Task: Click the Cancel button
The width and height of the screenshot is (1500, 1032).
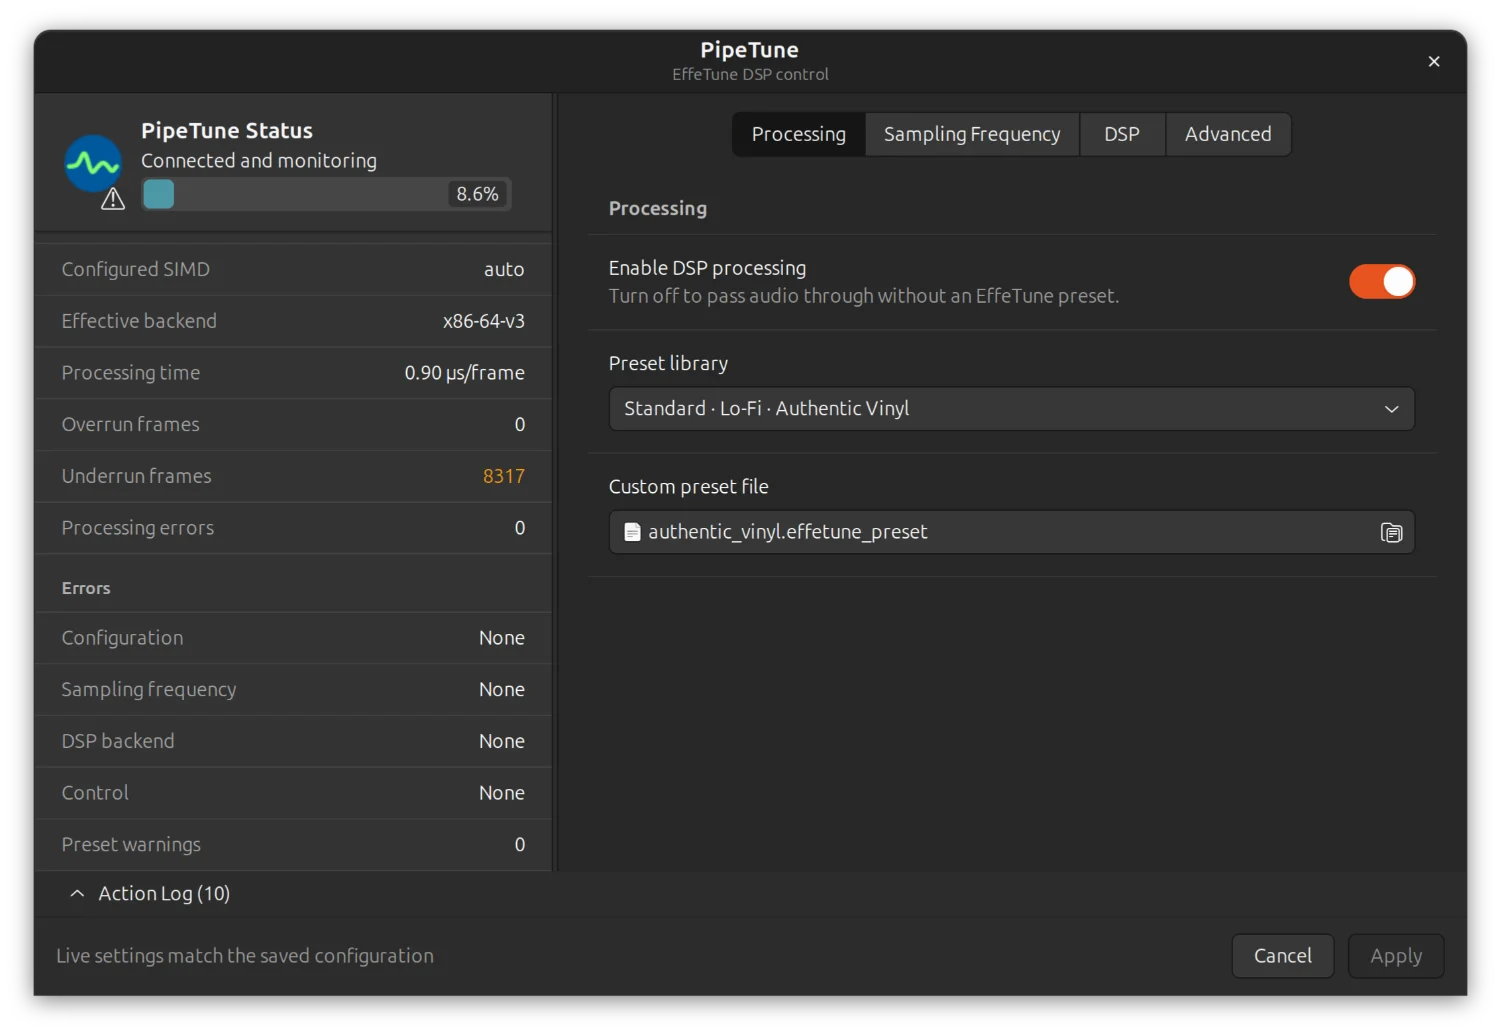Action: (x=1283, y=956)
